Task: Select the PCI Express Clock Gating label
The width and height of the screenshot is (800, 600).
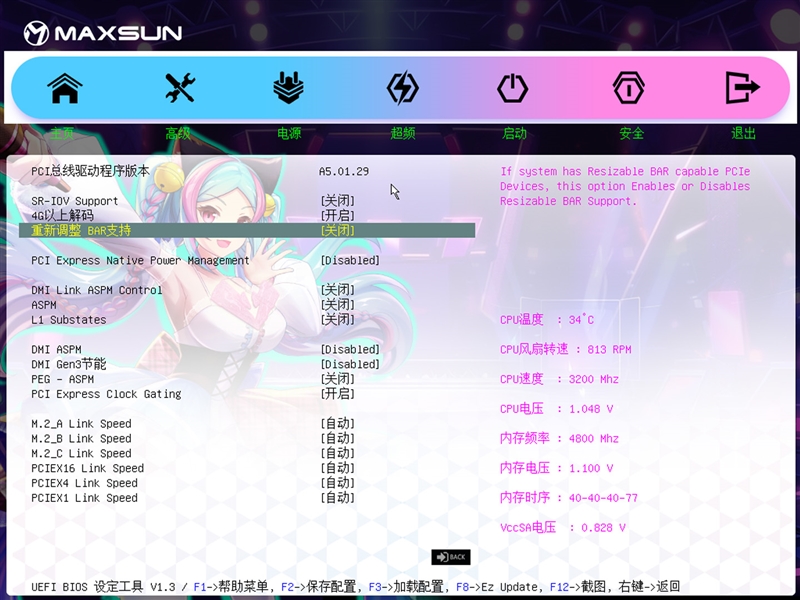Action: pyautogui.click(x=106, y=394)
